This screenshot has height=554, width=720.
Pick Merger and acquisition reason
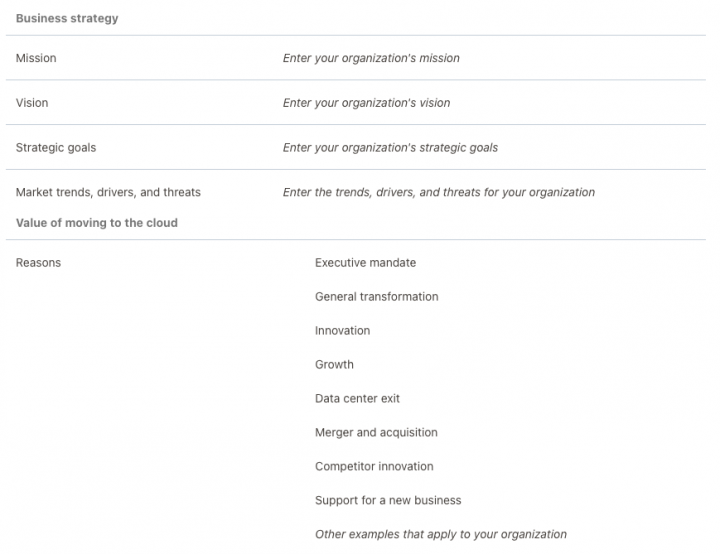pyautogui.click(x=377, y=432)
